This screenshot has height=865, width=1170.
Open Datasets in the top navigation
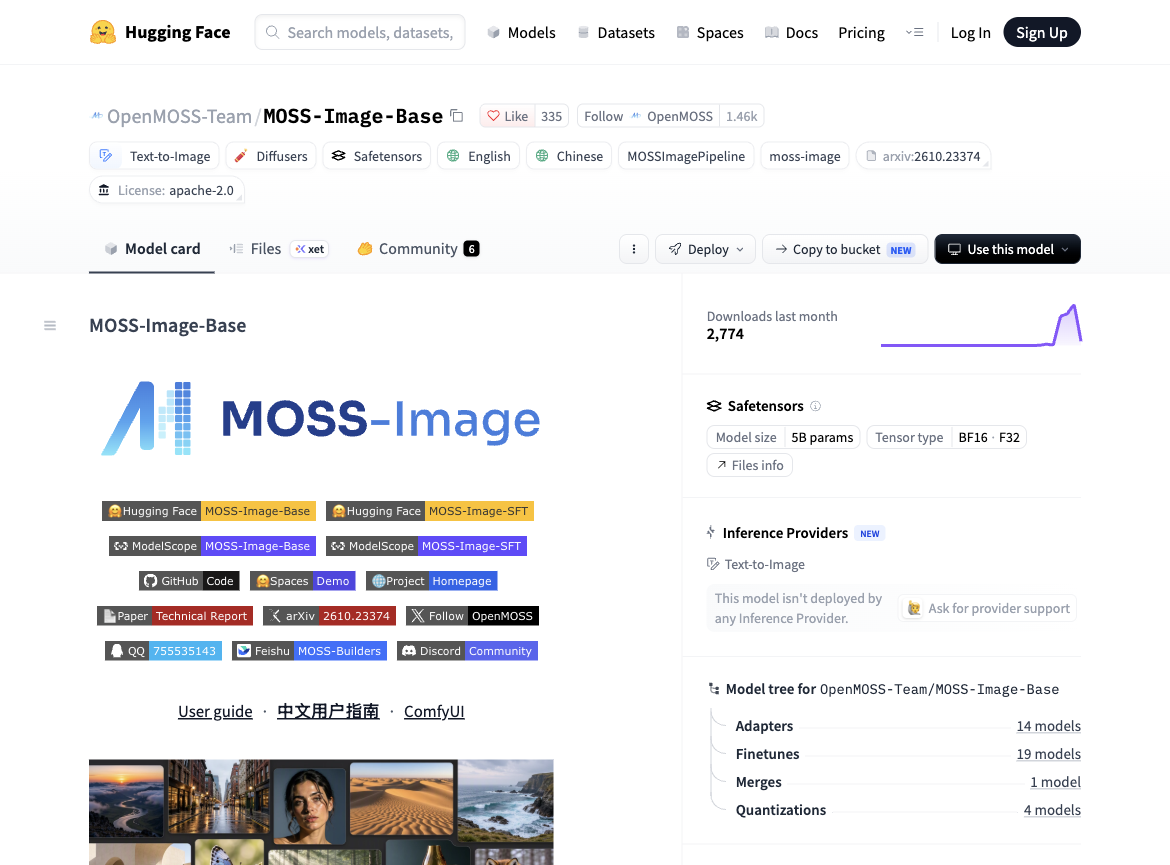(x=616, y=32)
